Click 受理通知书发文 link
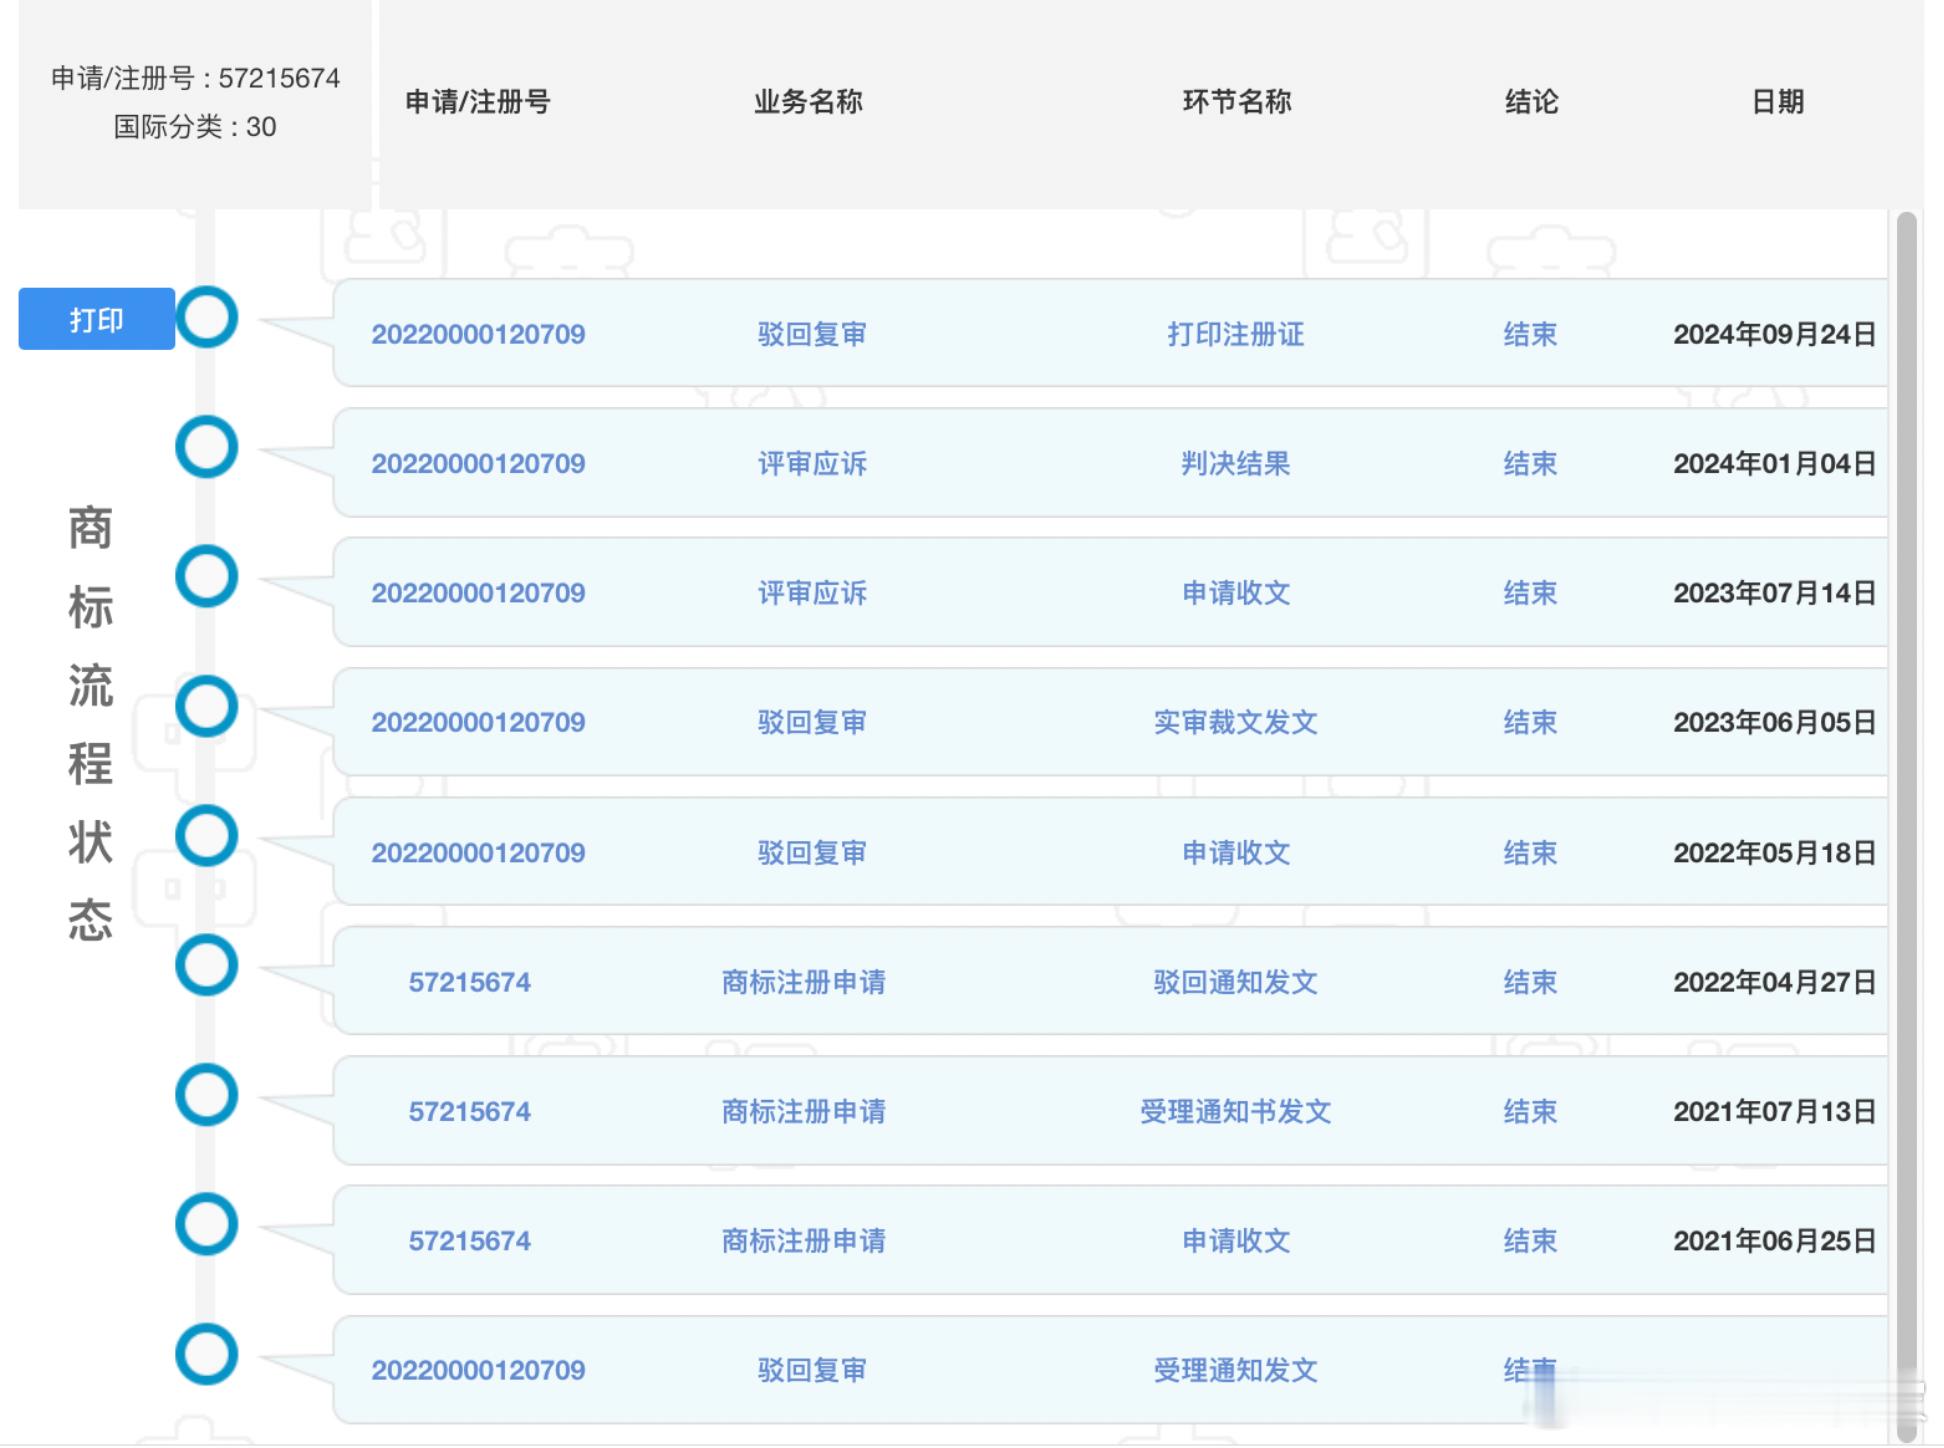 tap(1235, 1111)
